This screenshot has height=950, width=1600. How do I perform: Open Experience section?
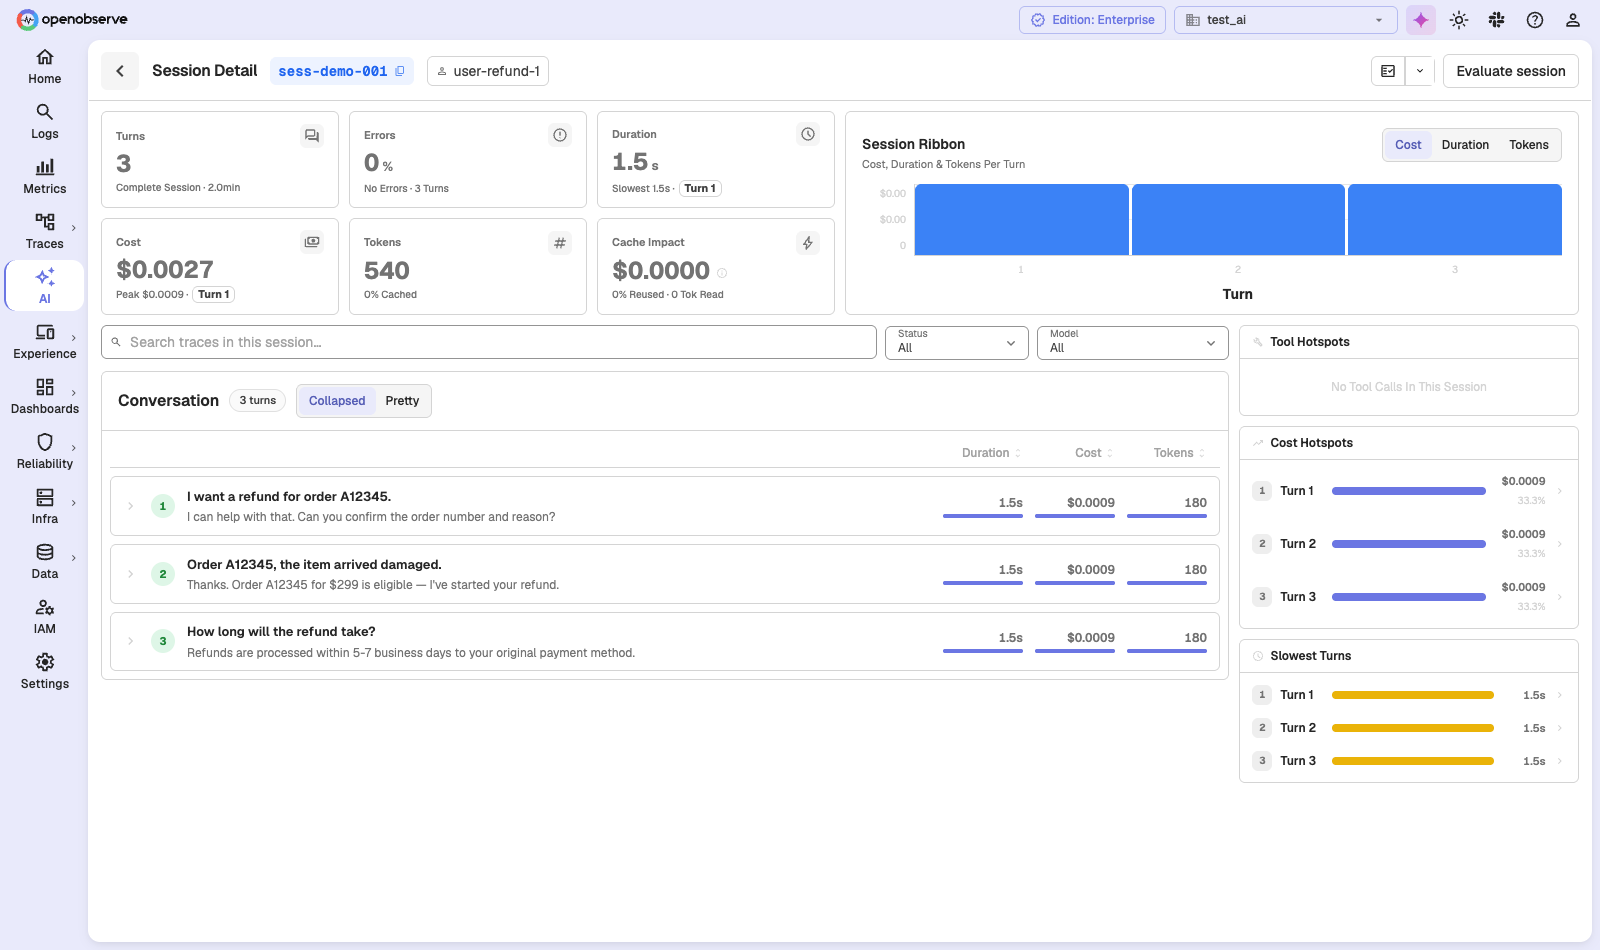[44, 342]
